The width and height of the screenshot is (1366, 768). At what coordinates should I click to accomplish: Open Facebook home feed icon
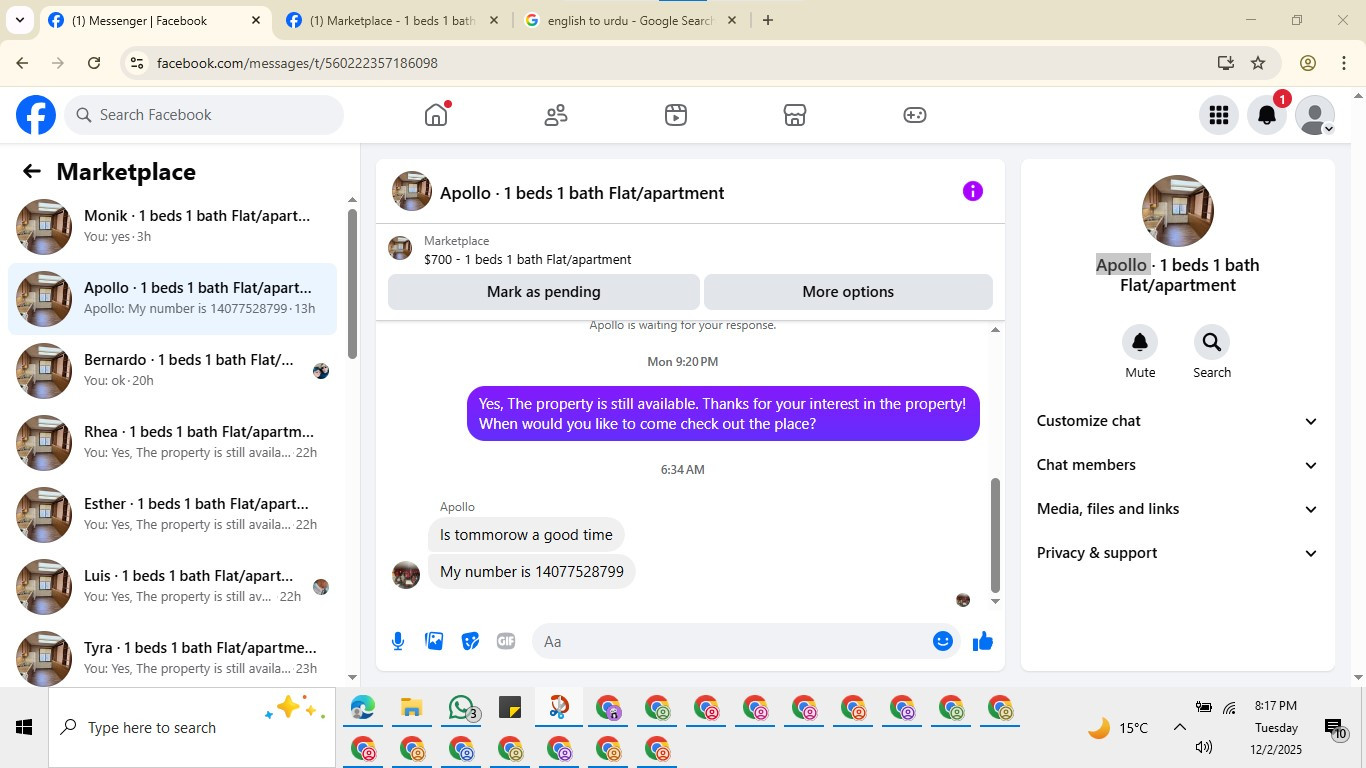click(x=436, y=115)
